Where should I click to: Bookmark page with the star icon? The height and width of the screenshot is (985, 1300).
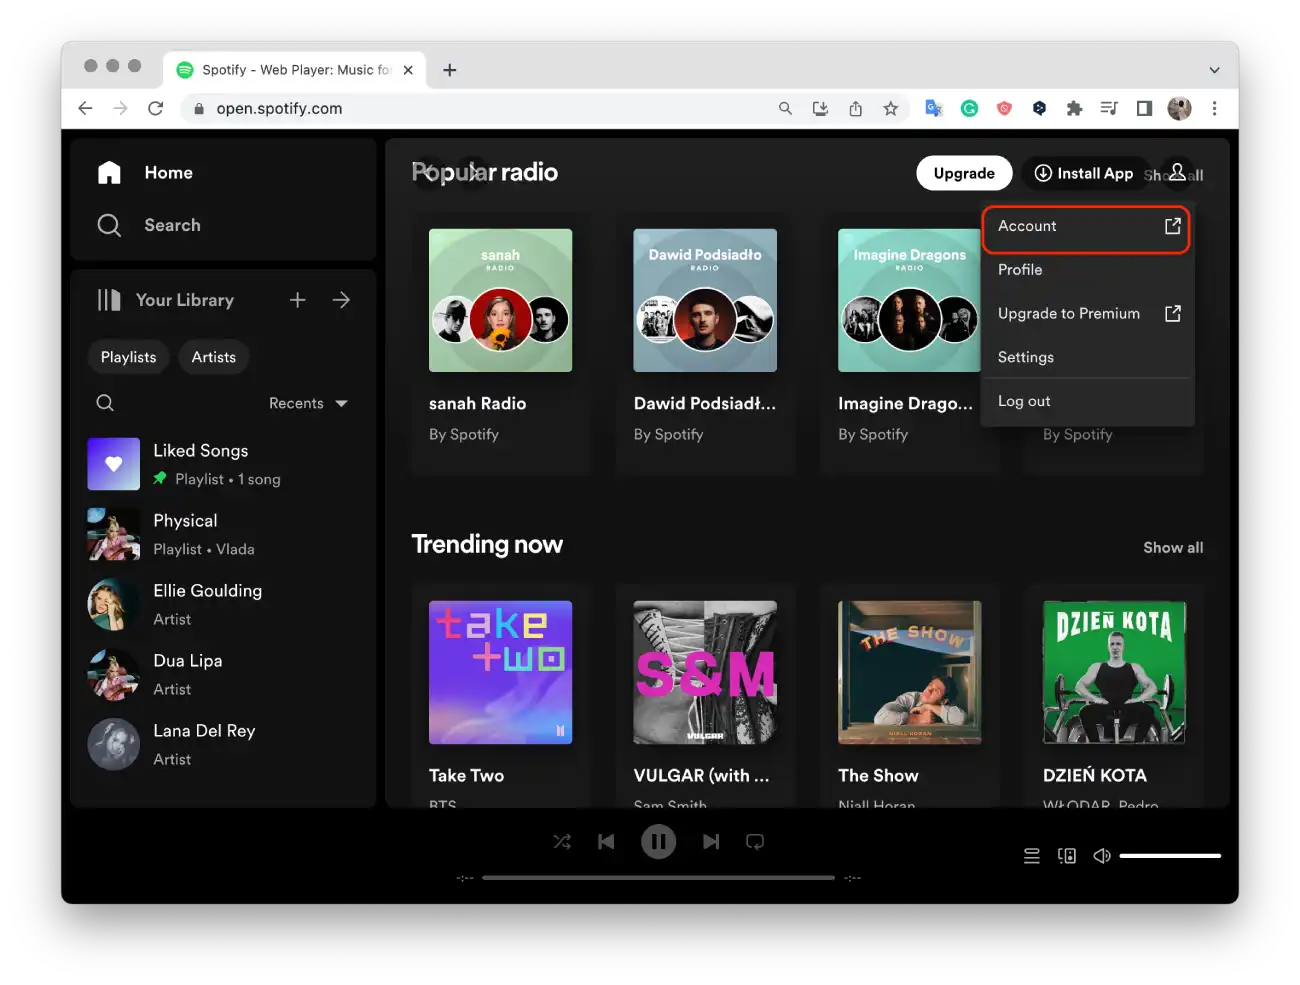[x=890, y=109]
